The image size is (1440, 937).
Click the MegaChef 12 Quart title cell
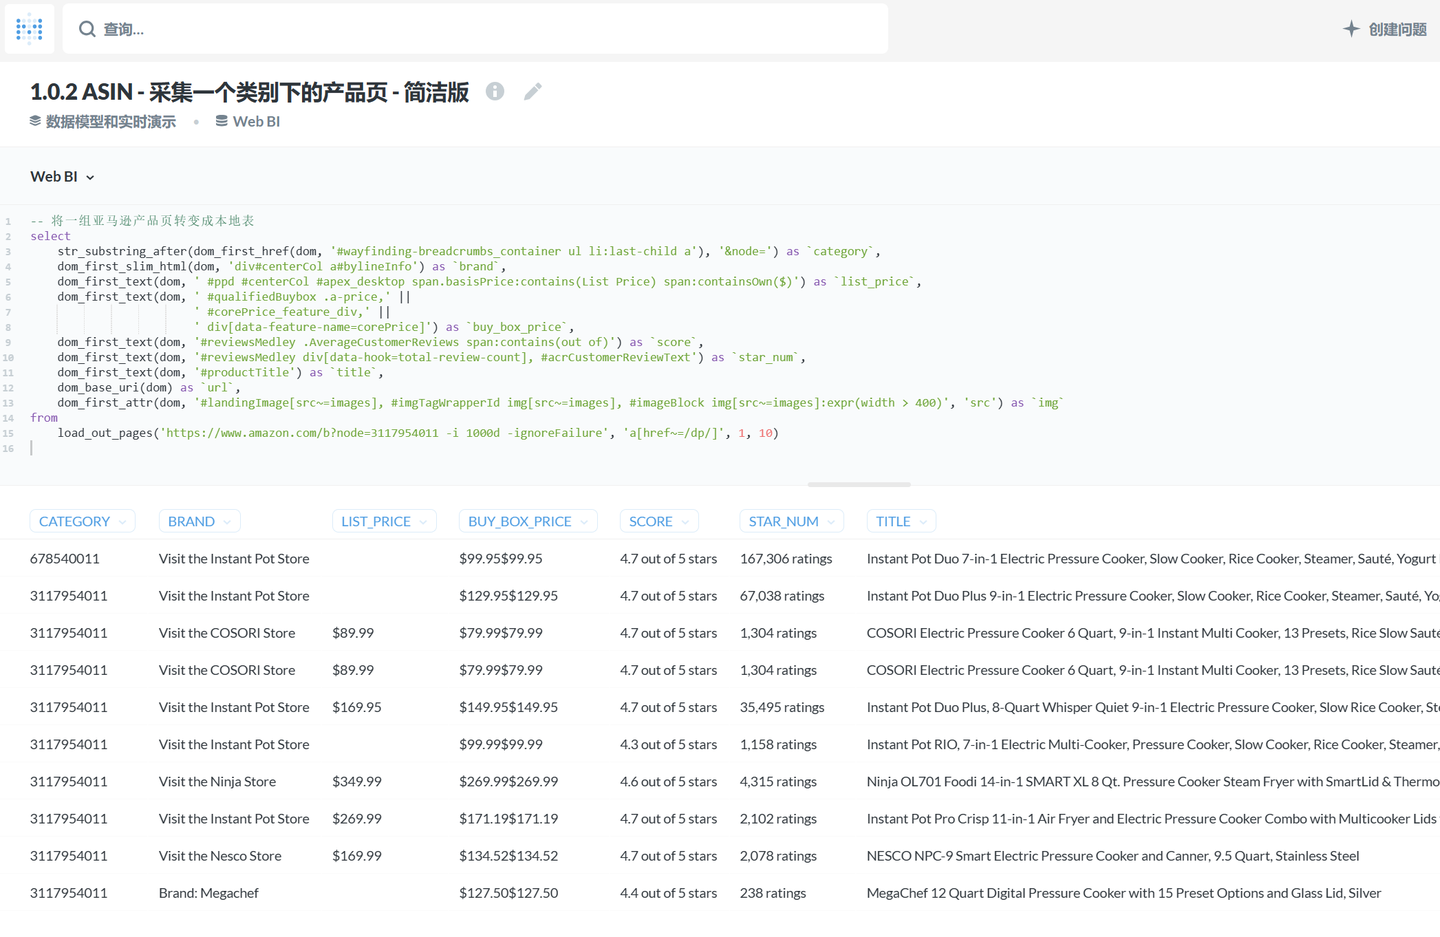tap(1124, 892)
